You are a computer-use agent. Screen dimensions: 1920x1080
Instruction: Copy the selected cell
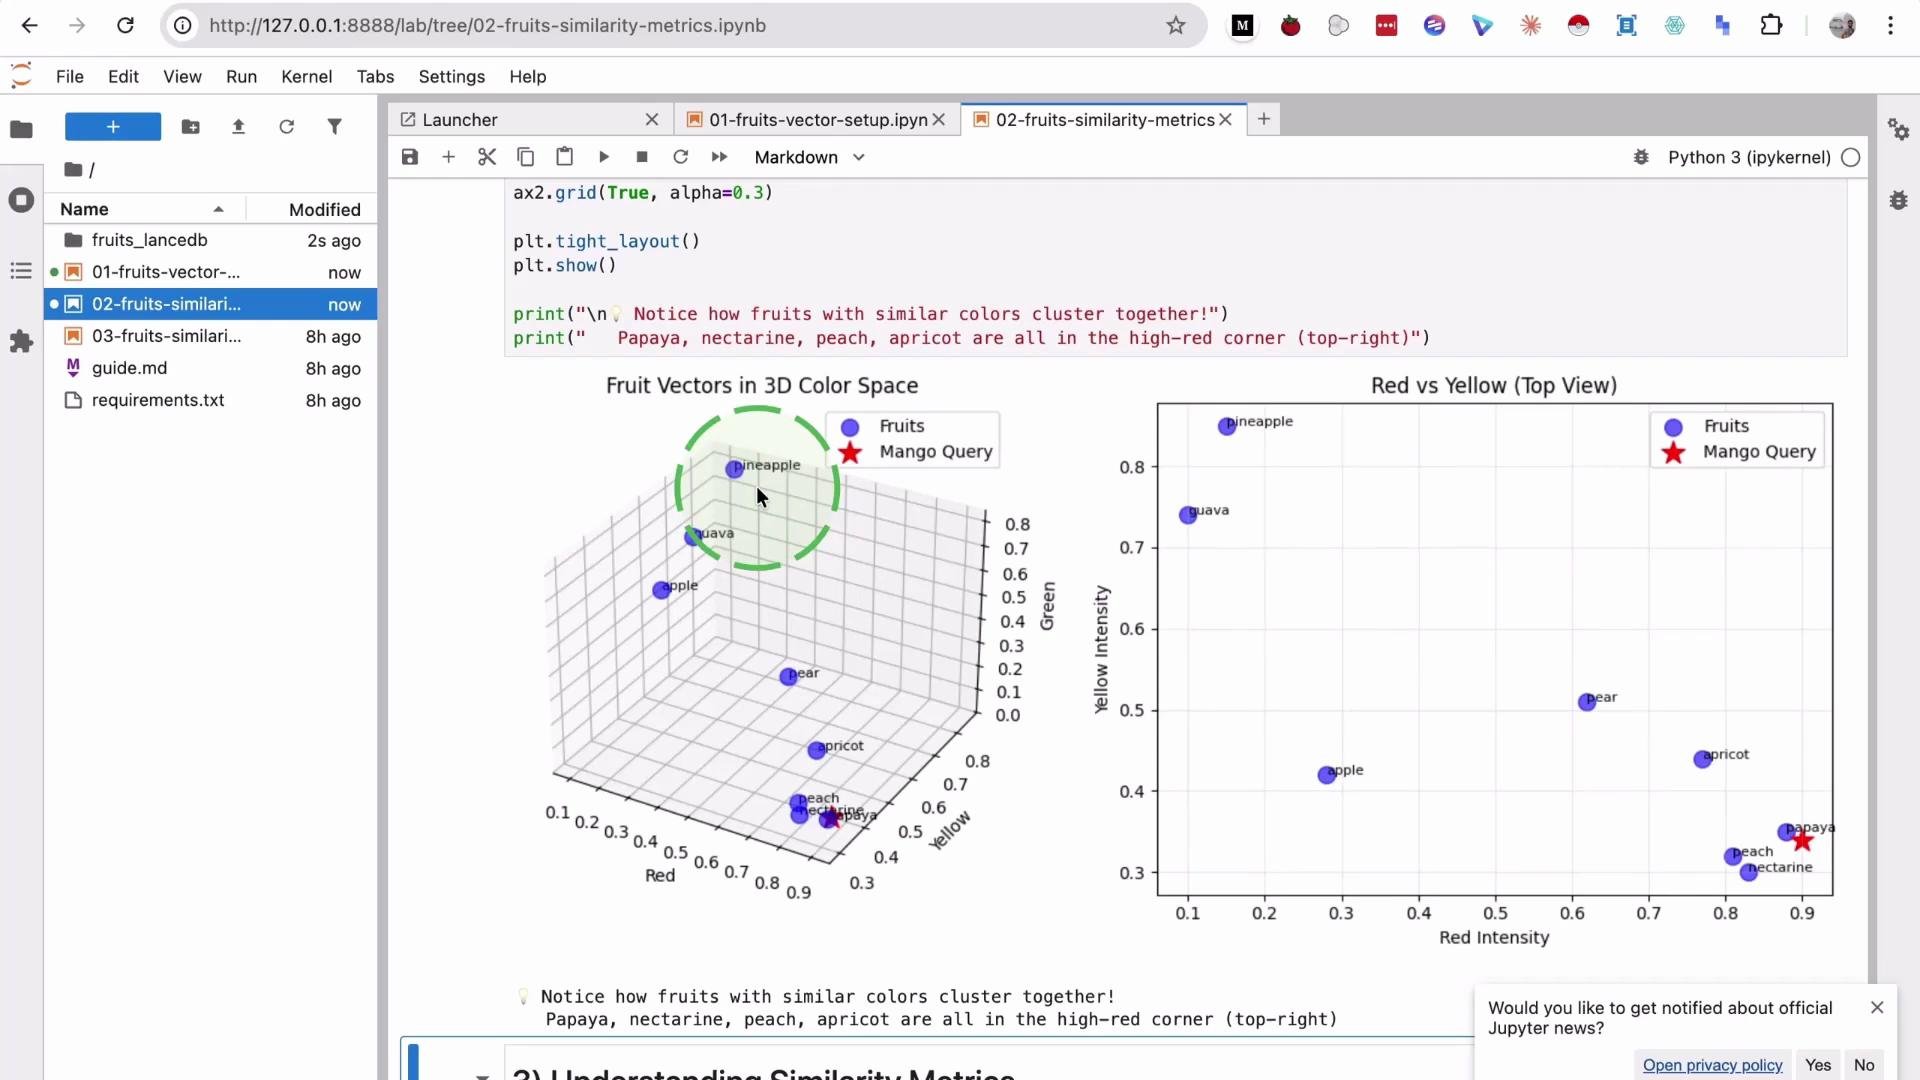tap(525, 157)
